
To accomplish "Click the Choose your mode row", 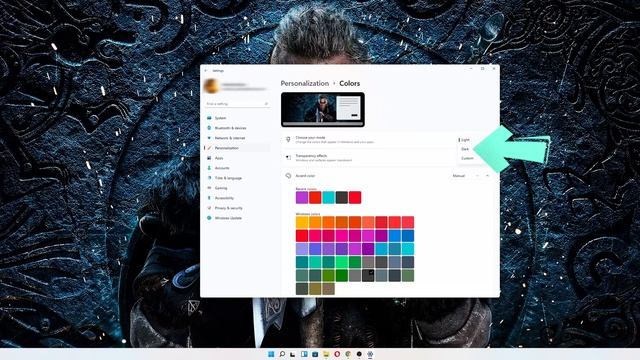I will tap(388, 140).
